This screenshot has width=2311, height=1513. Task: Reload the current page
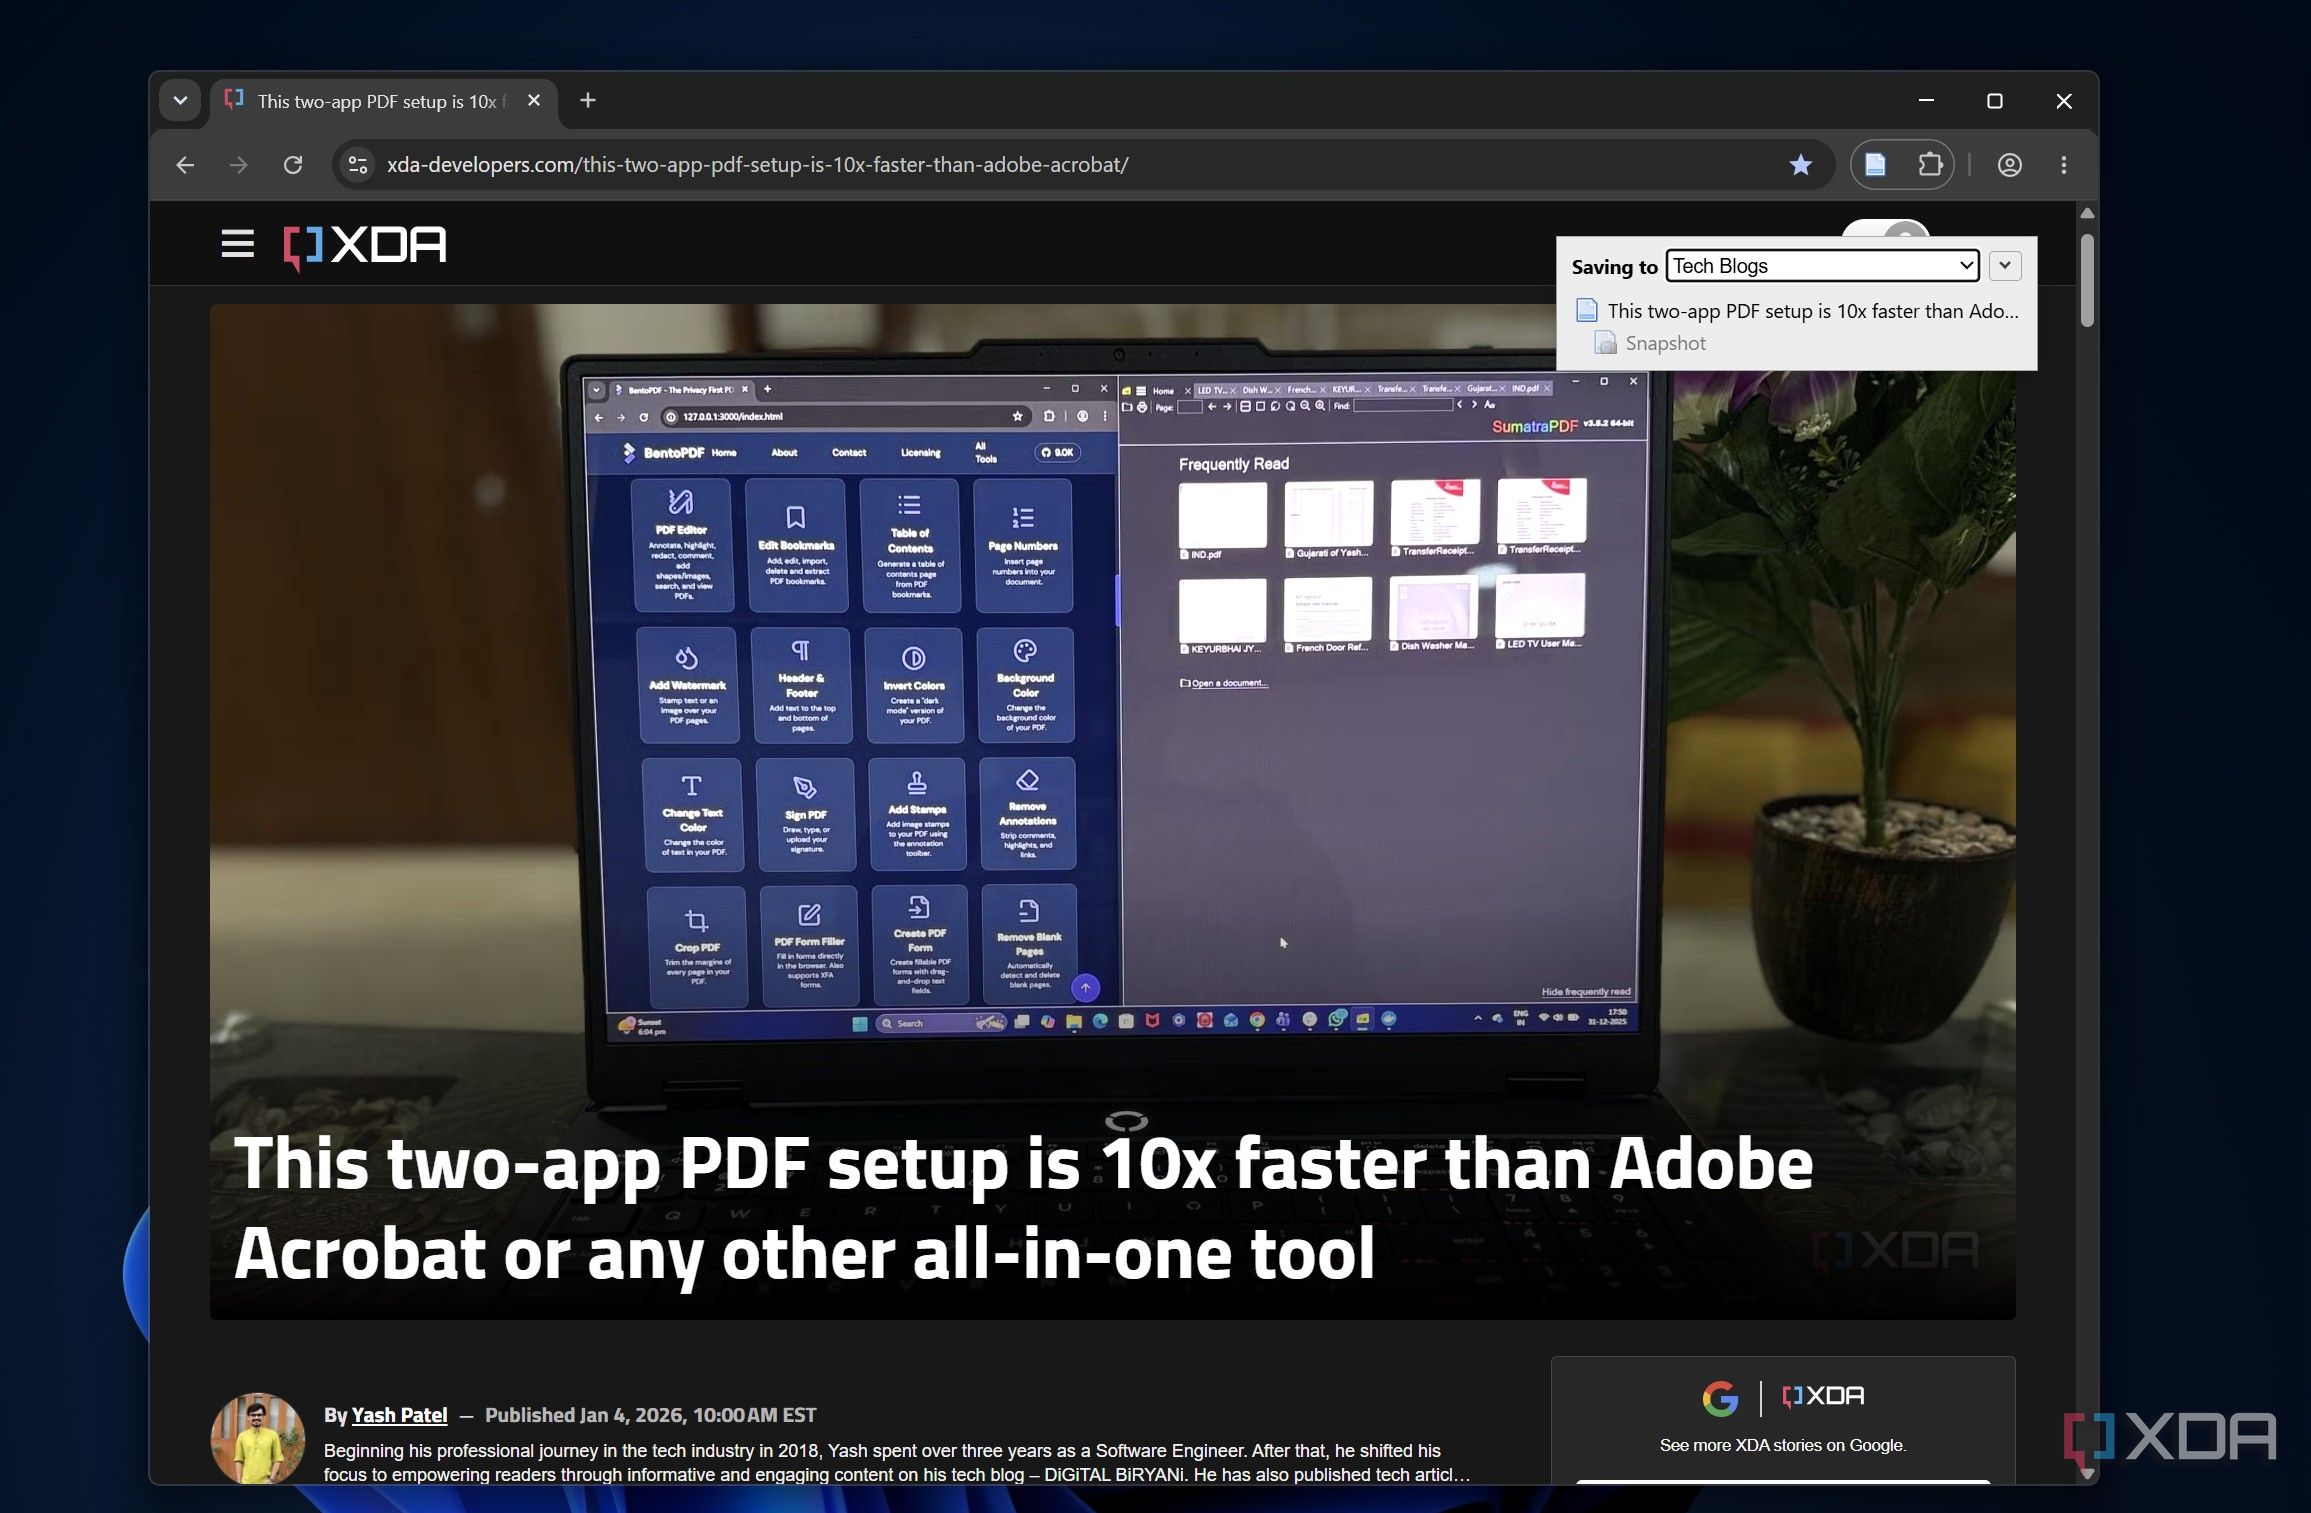tap(292, 165)
